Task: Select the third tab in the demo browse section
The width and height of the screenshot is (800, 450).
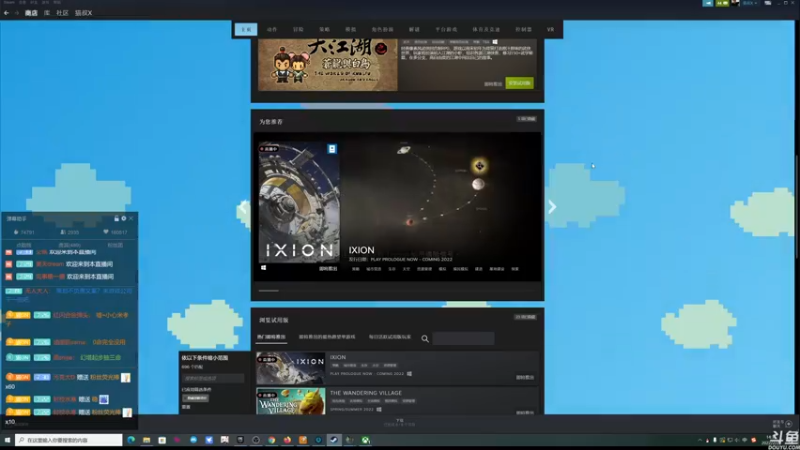Action: 390,337
